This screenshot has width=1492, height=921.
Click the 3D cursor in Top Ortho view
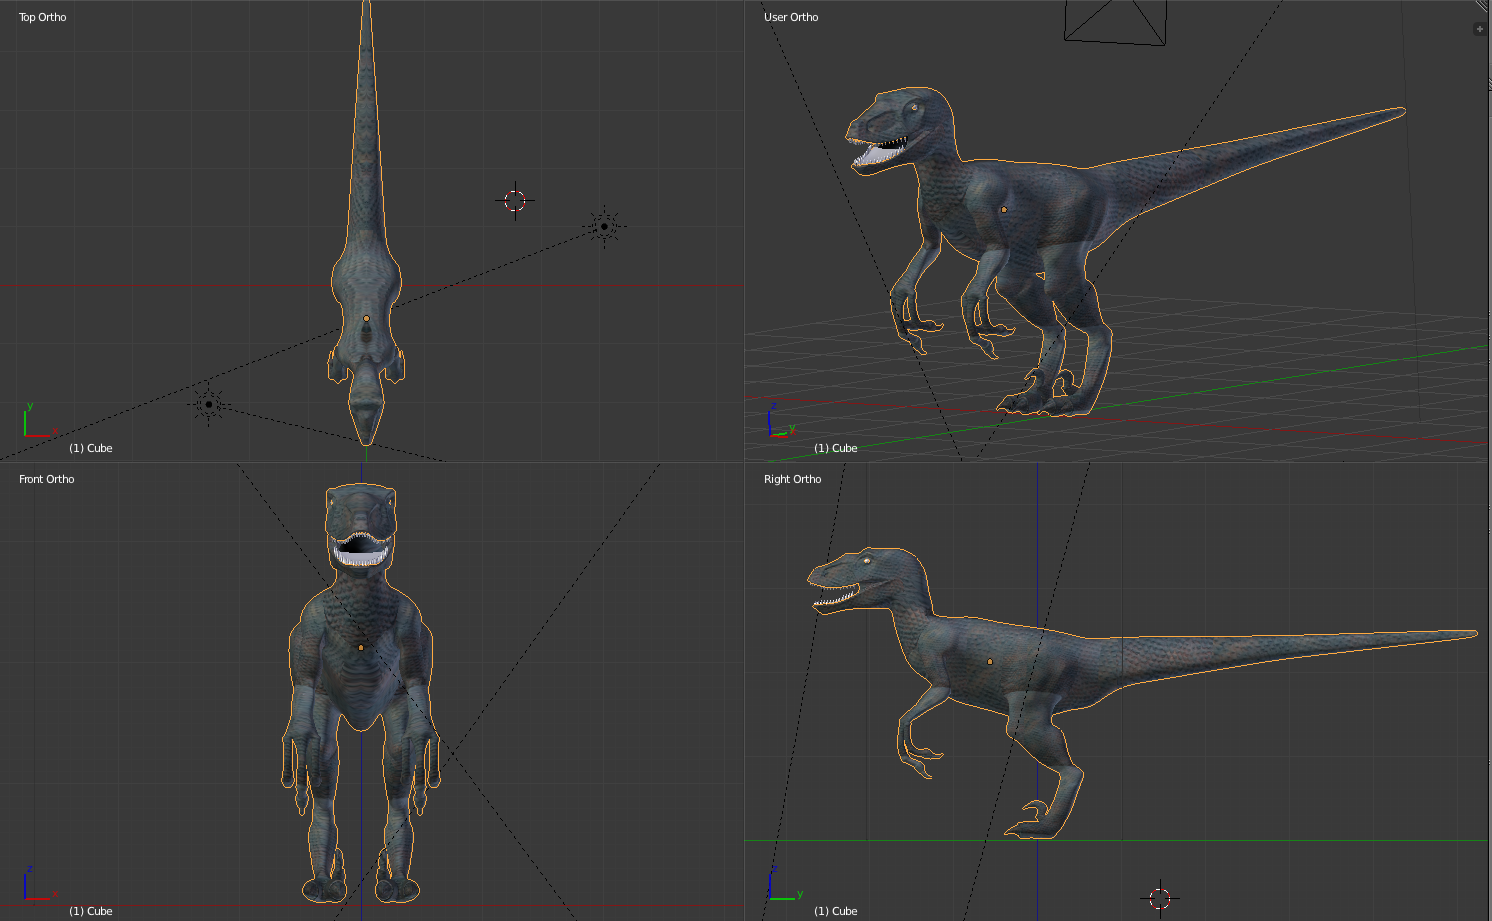515,201
